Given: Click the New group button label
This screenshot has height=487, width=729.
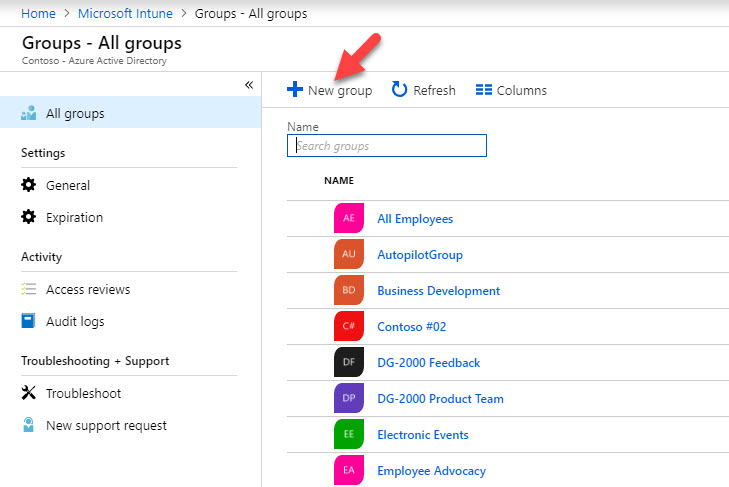Looking at the screenshot, I should coord(340,90).
